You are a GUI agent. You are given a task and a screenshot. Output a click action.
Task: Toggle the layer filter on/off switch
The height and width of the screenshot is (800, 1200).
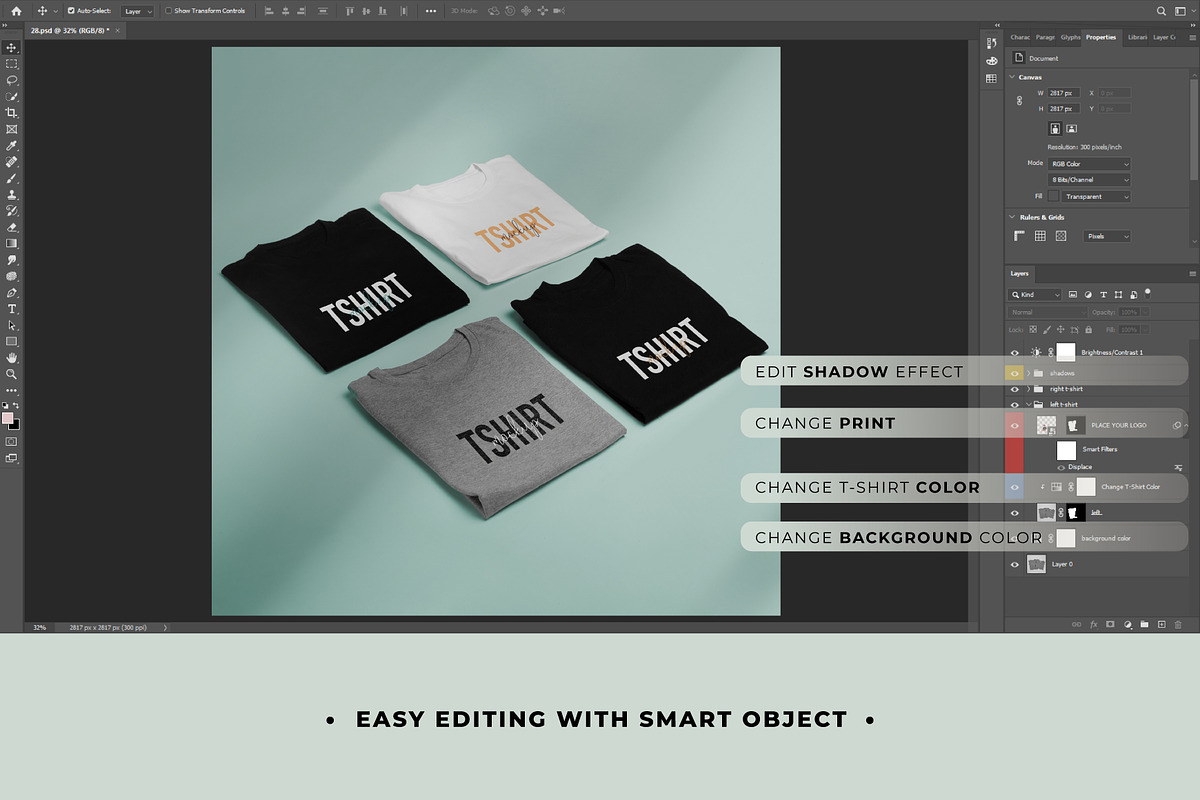coord(1148,293)
